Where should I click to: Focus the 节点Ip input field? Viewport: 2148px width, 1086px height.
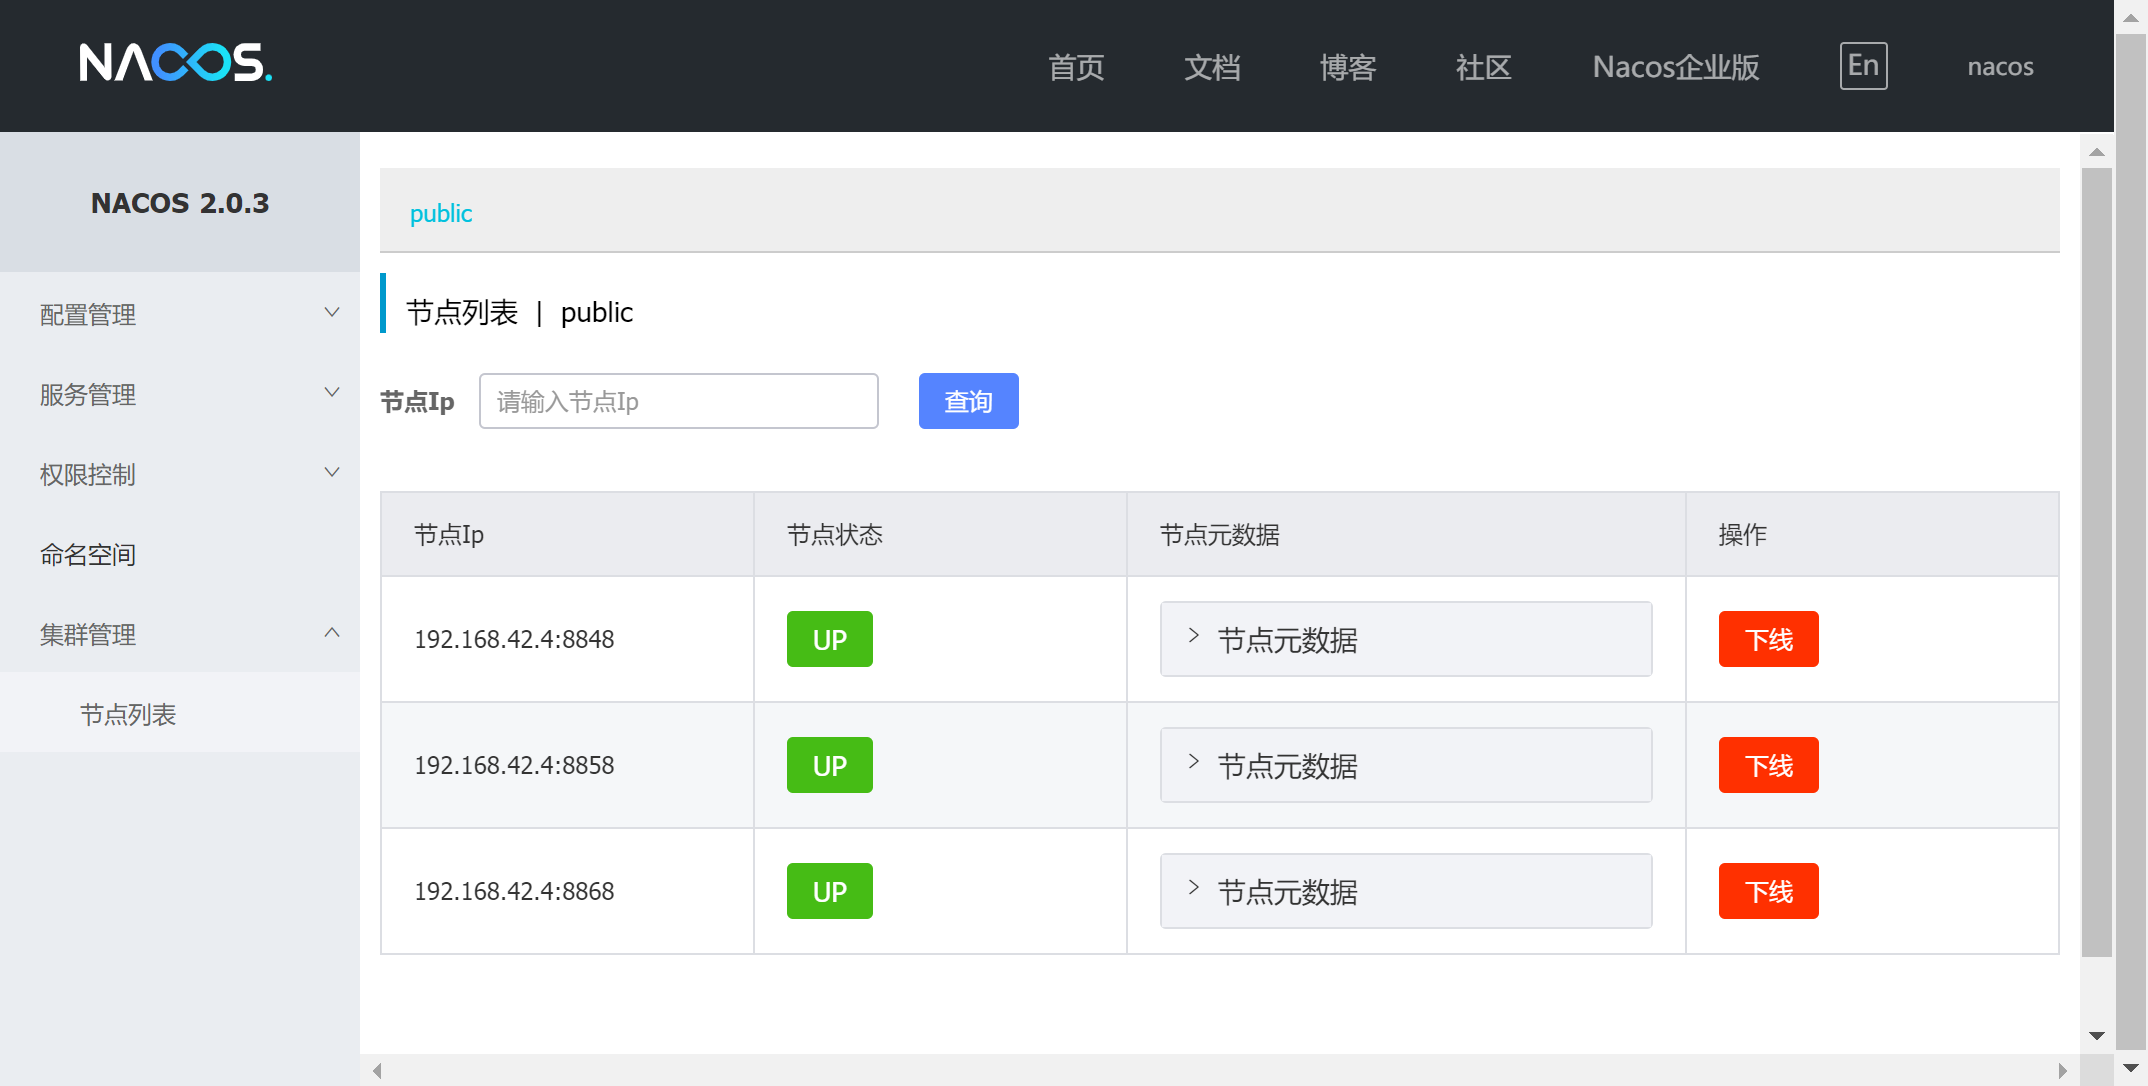click(679, 401)
